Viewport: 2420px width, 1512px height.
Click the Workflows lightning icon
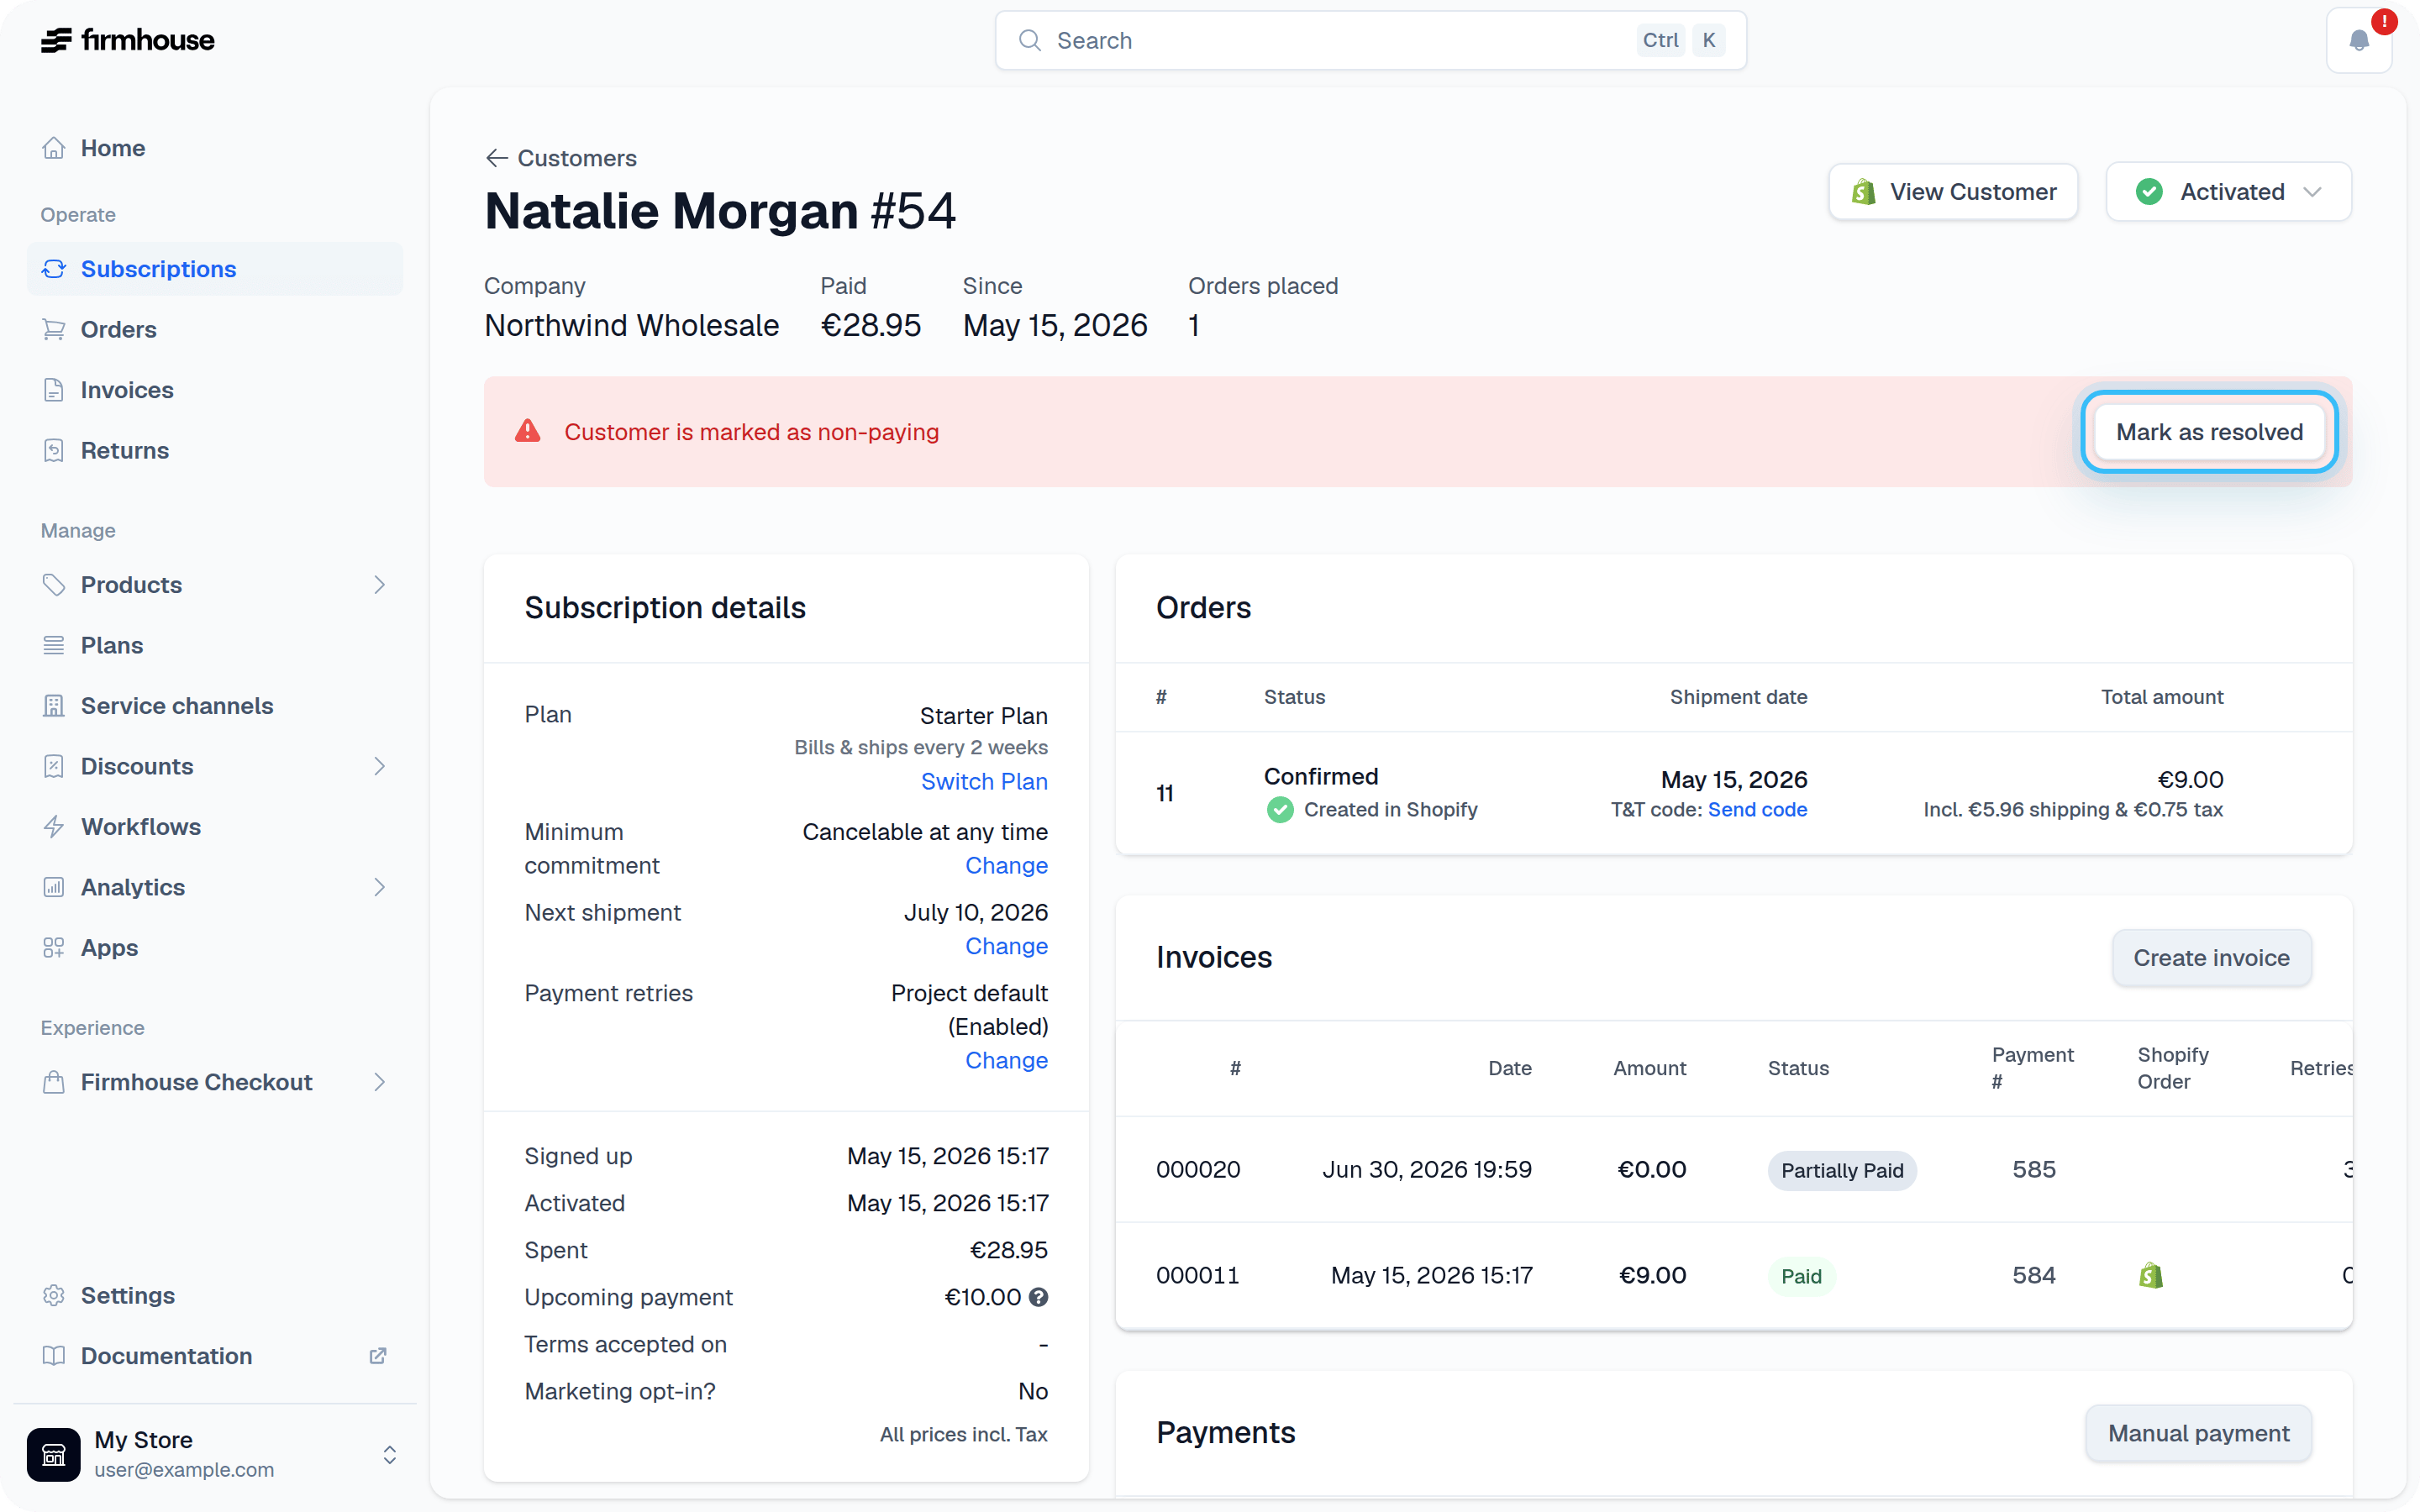pos(54,827)
